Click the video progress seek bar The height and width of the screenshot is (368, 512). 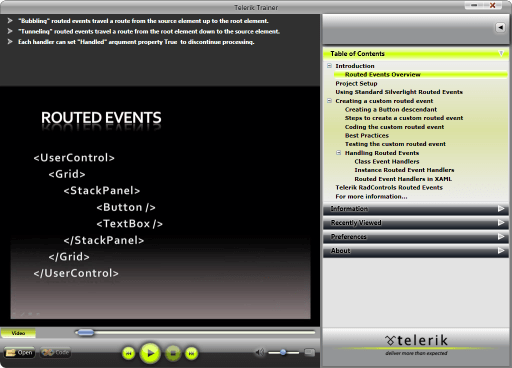[195, 332]
